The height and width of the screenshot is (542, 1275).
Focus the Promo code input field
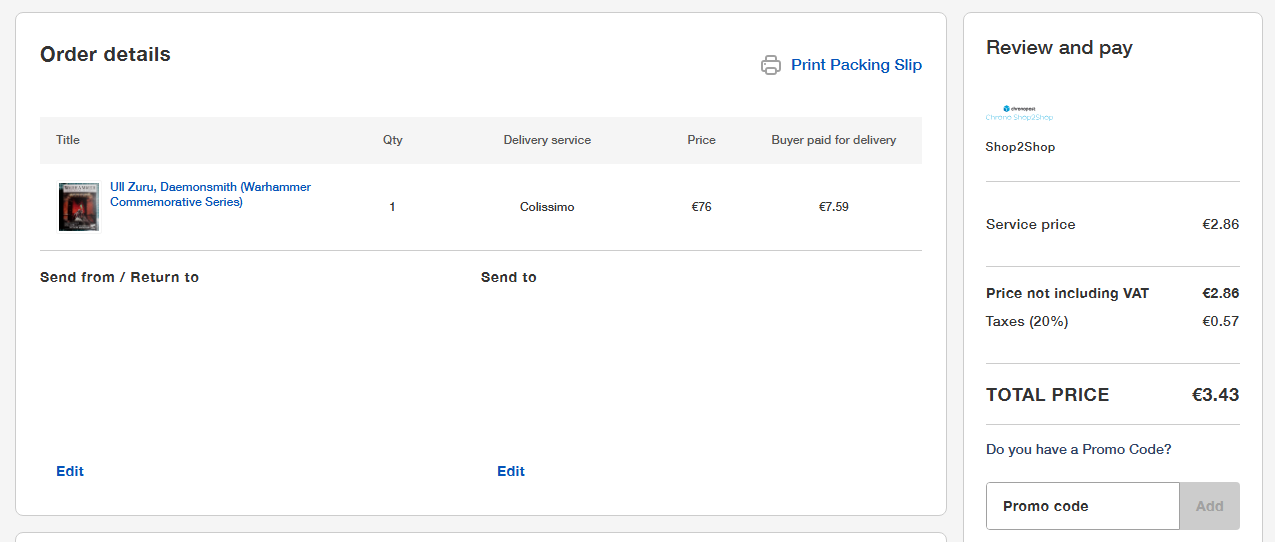[1083, 506]
